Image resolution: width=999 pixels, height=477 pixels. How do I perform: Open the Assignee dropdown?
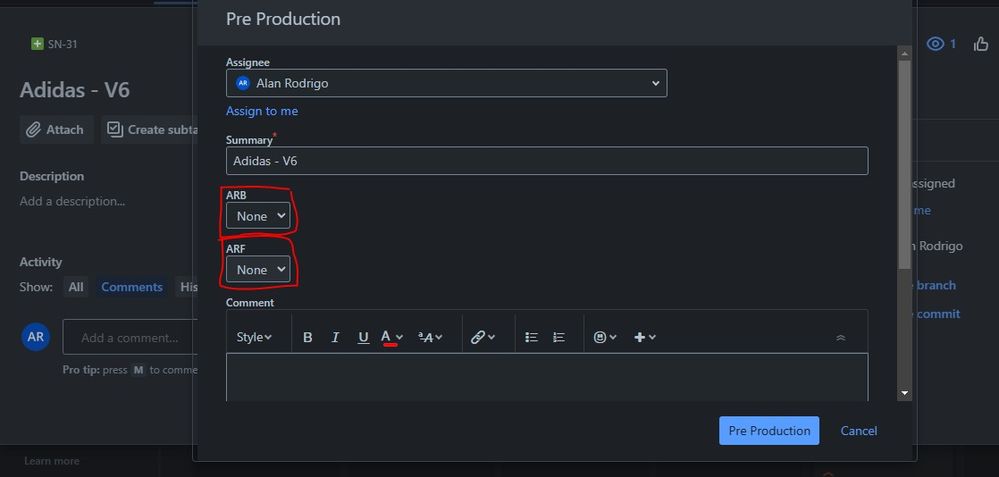click(x=447, y=83)
